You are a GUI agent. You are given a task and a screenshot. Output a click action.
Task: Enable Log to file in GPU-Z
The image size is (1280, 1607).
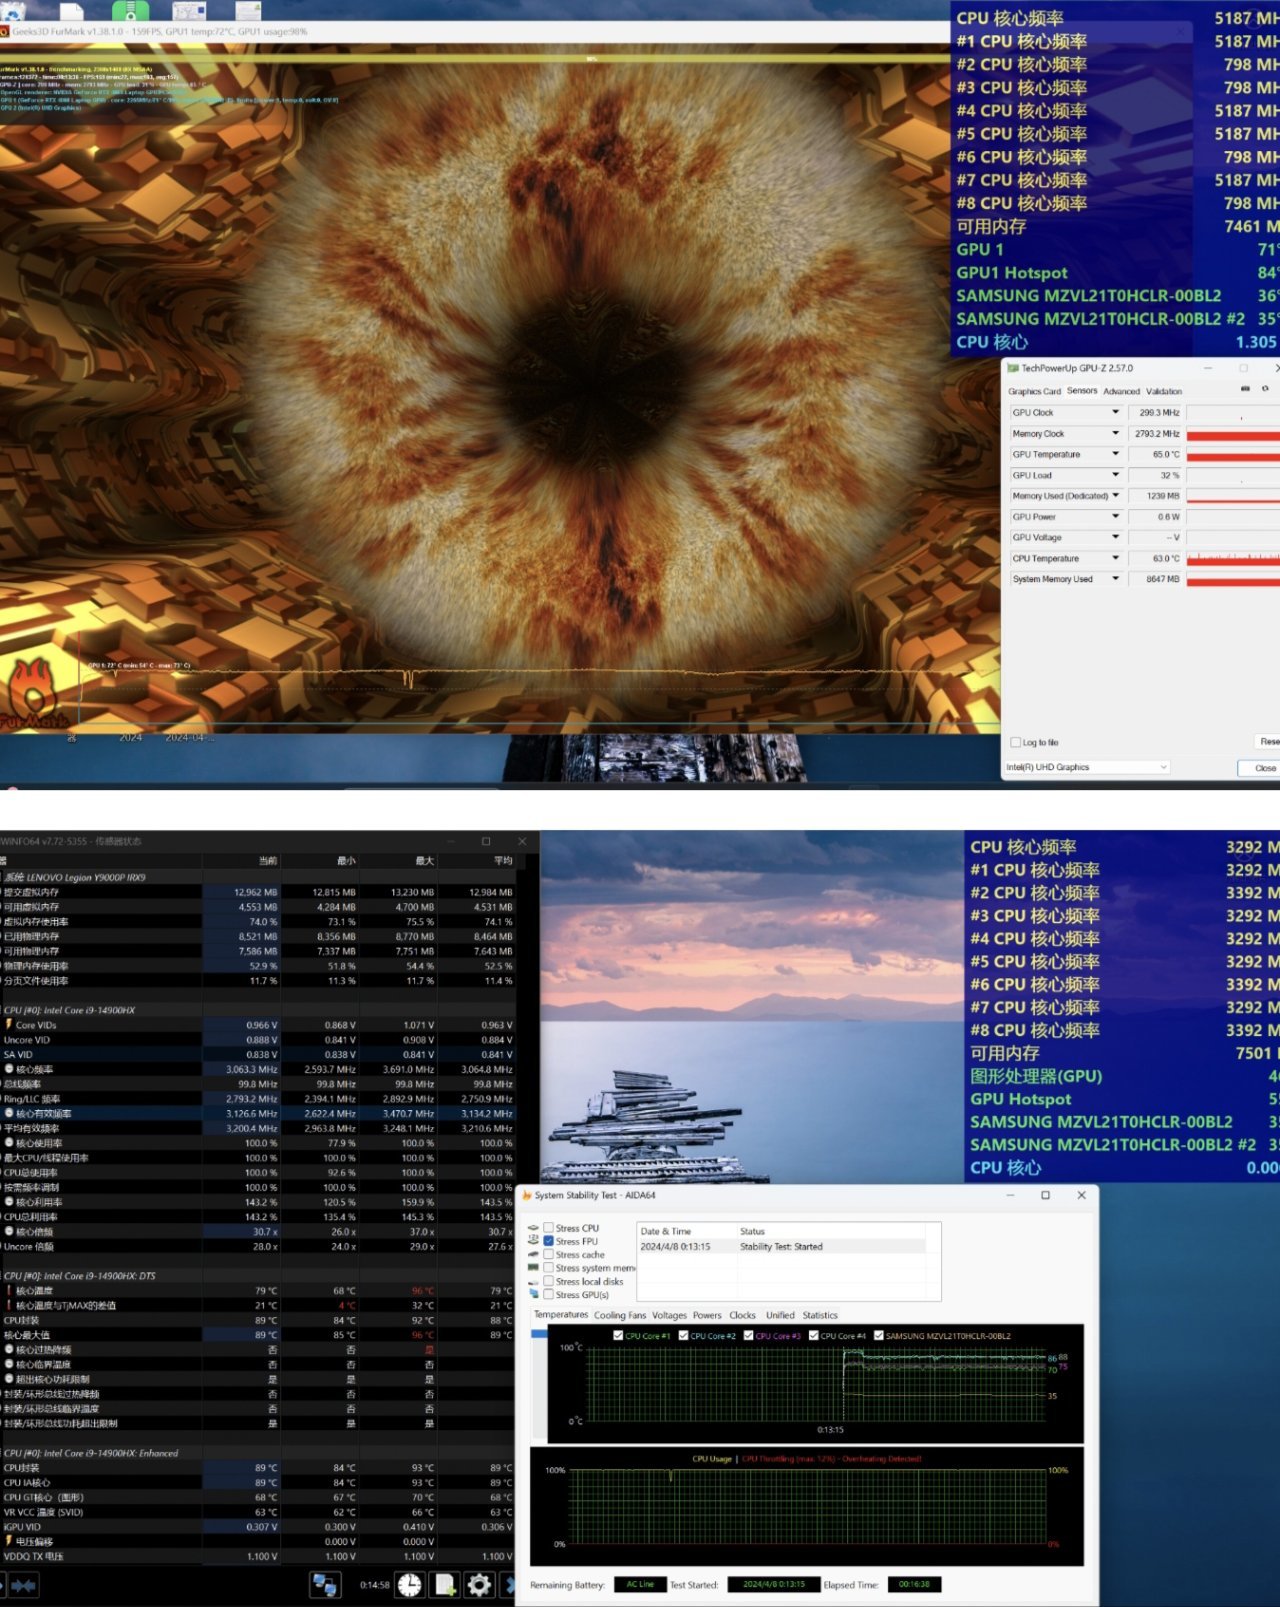tap(1016, 742)
